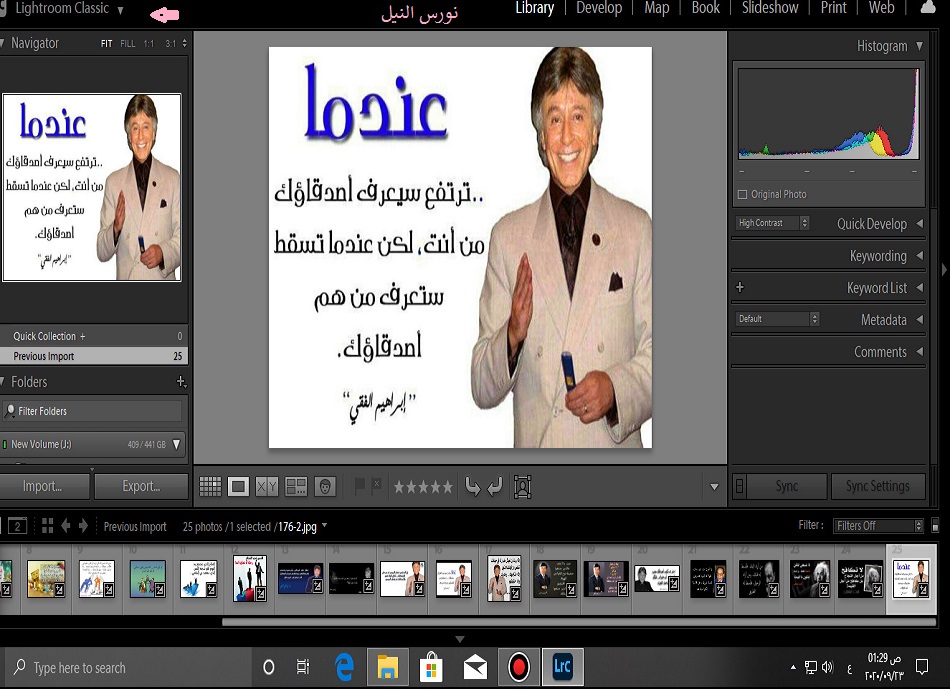Image resolution: width=950 pixels, height=689 pixels.
Task: Flag the photo as picked
Action: [360, 486]
